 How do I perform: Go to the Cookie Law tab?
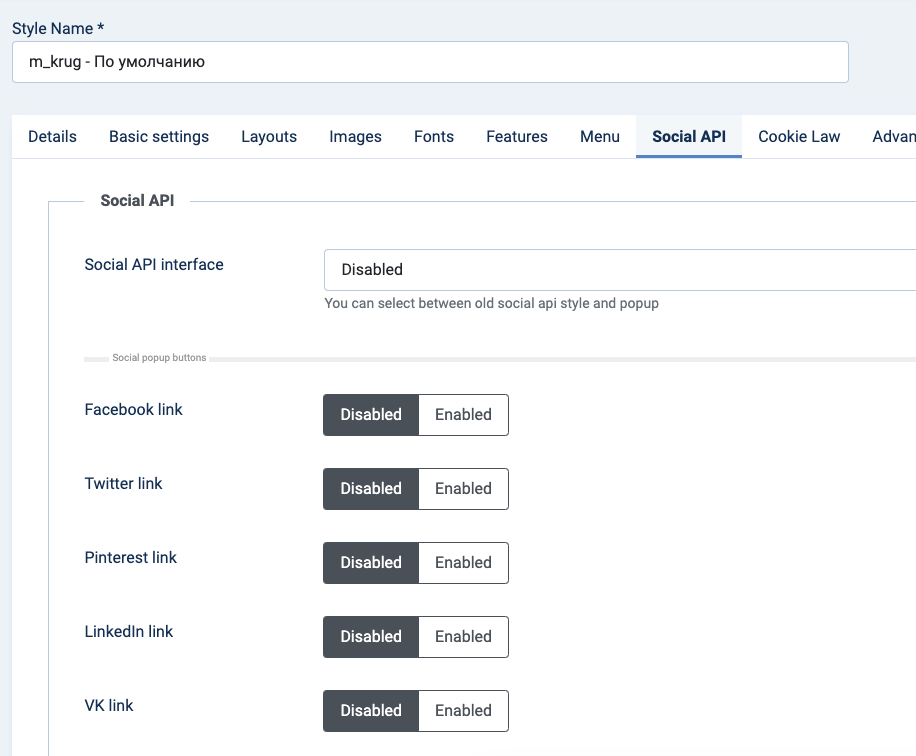[799, 137]
